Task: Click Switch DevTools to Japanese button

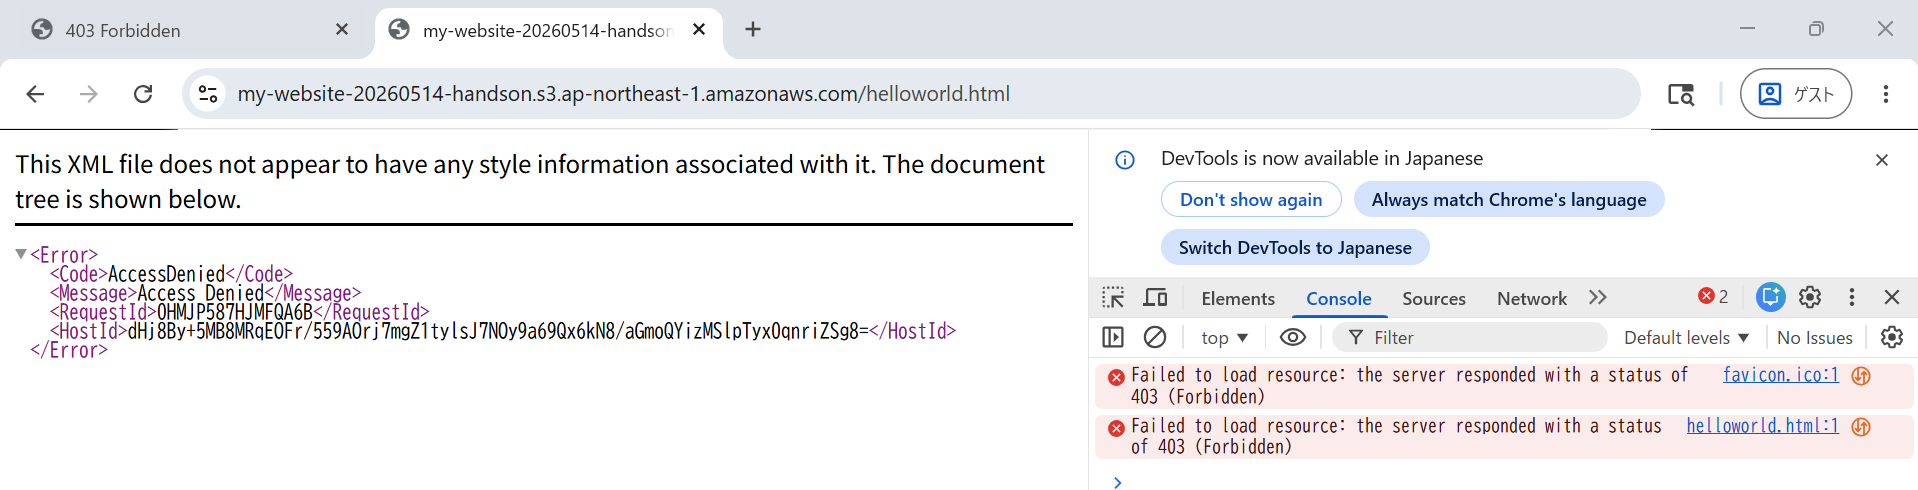Action: pos(1295,247)
